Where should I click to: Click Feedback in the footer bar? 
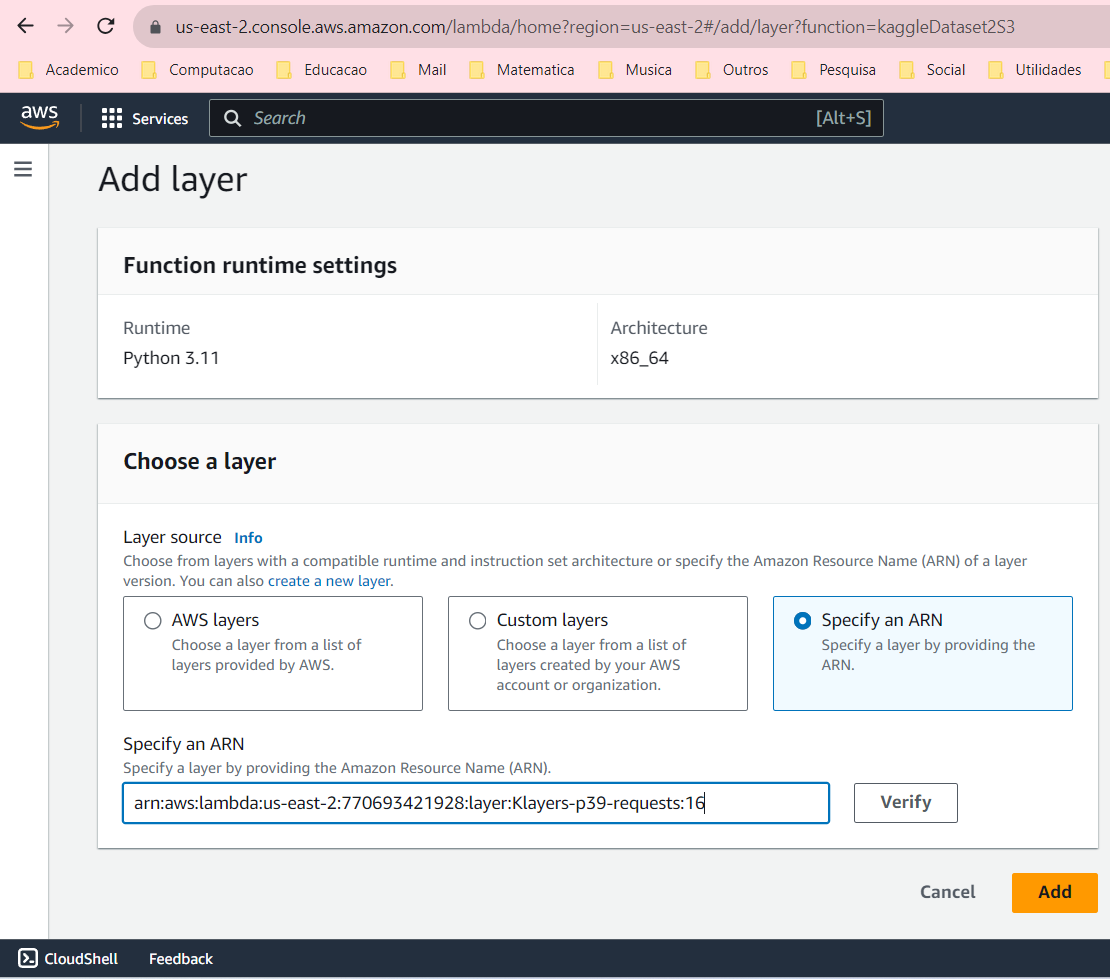[x=181, y=959]
